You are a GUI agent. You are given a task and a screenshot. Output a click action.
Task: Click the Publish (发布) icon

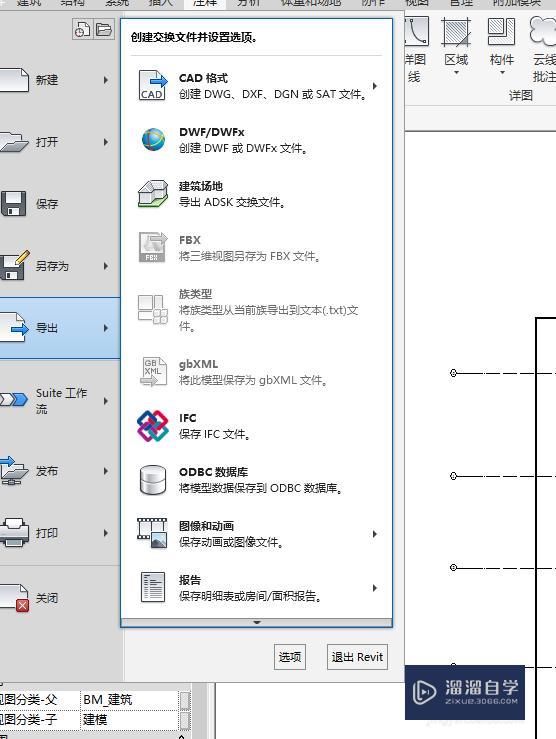14,470
